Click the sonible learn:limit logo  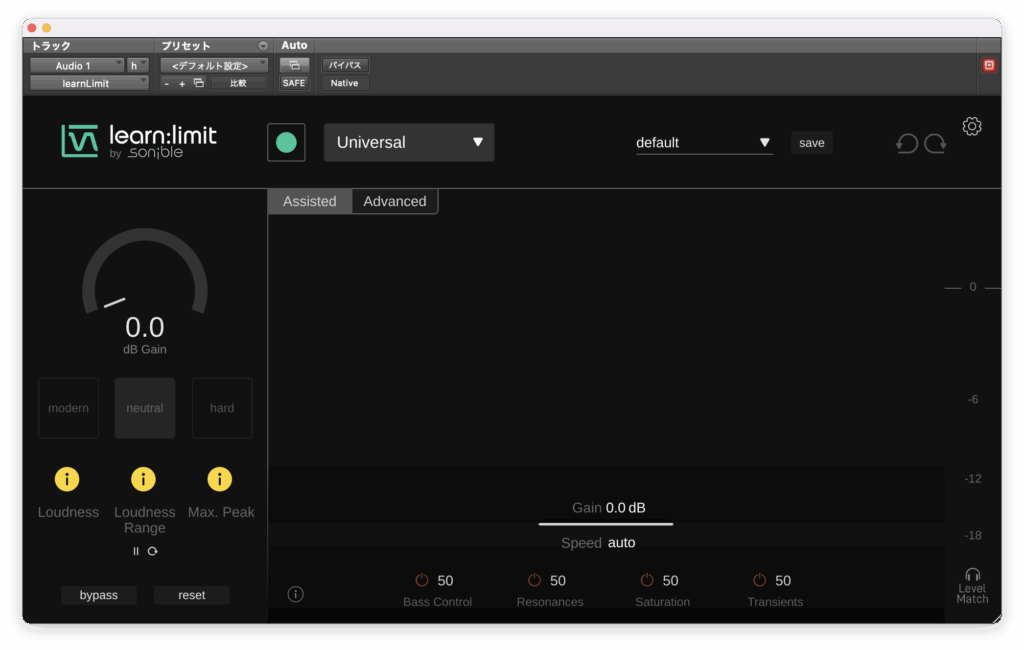coord(139,142)
